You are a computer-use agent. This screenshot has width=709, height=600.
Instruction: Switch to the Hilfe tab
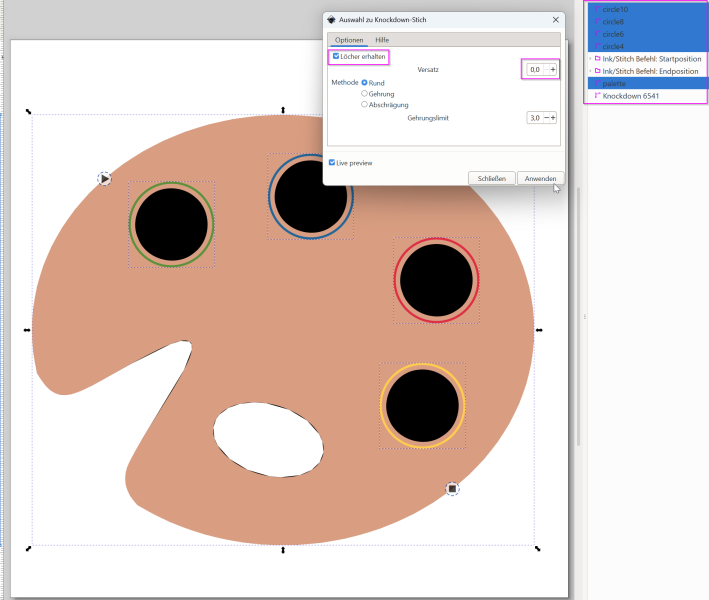[382, 40]
